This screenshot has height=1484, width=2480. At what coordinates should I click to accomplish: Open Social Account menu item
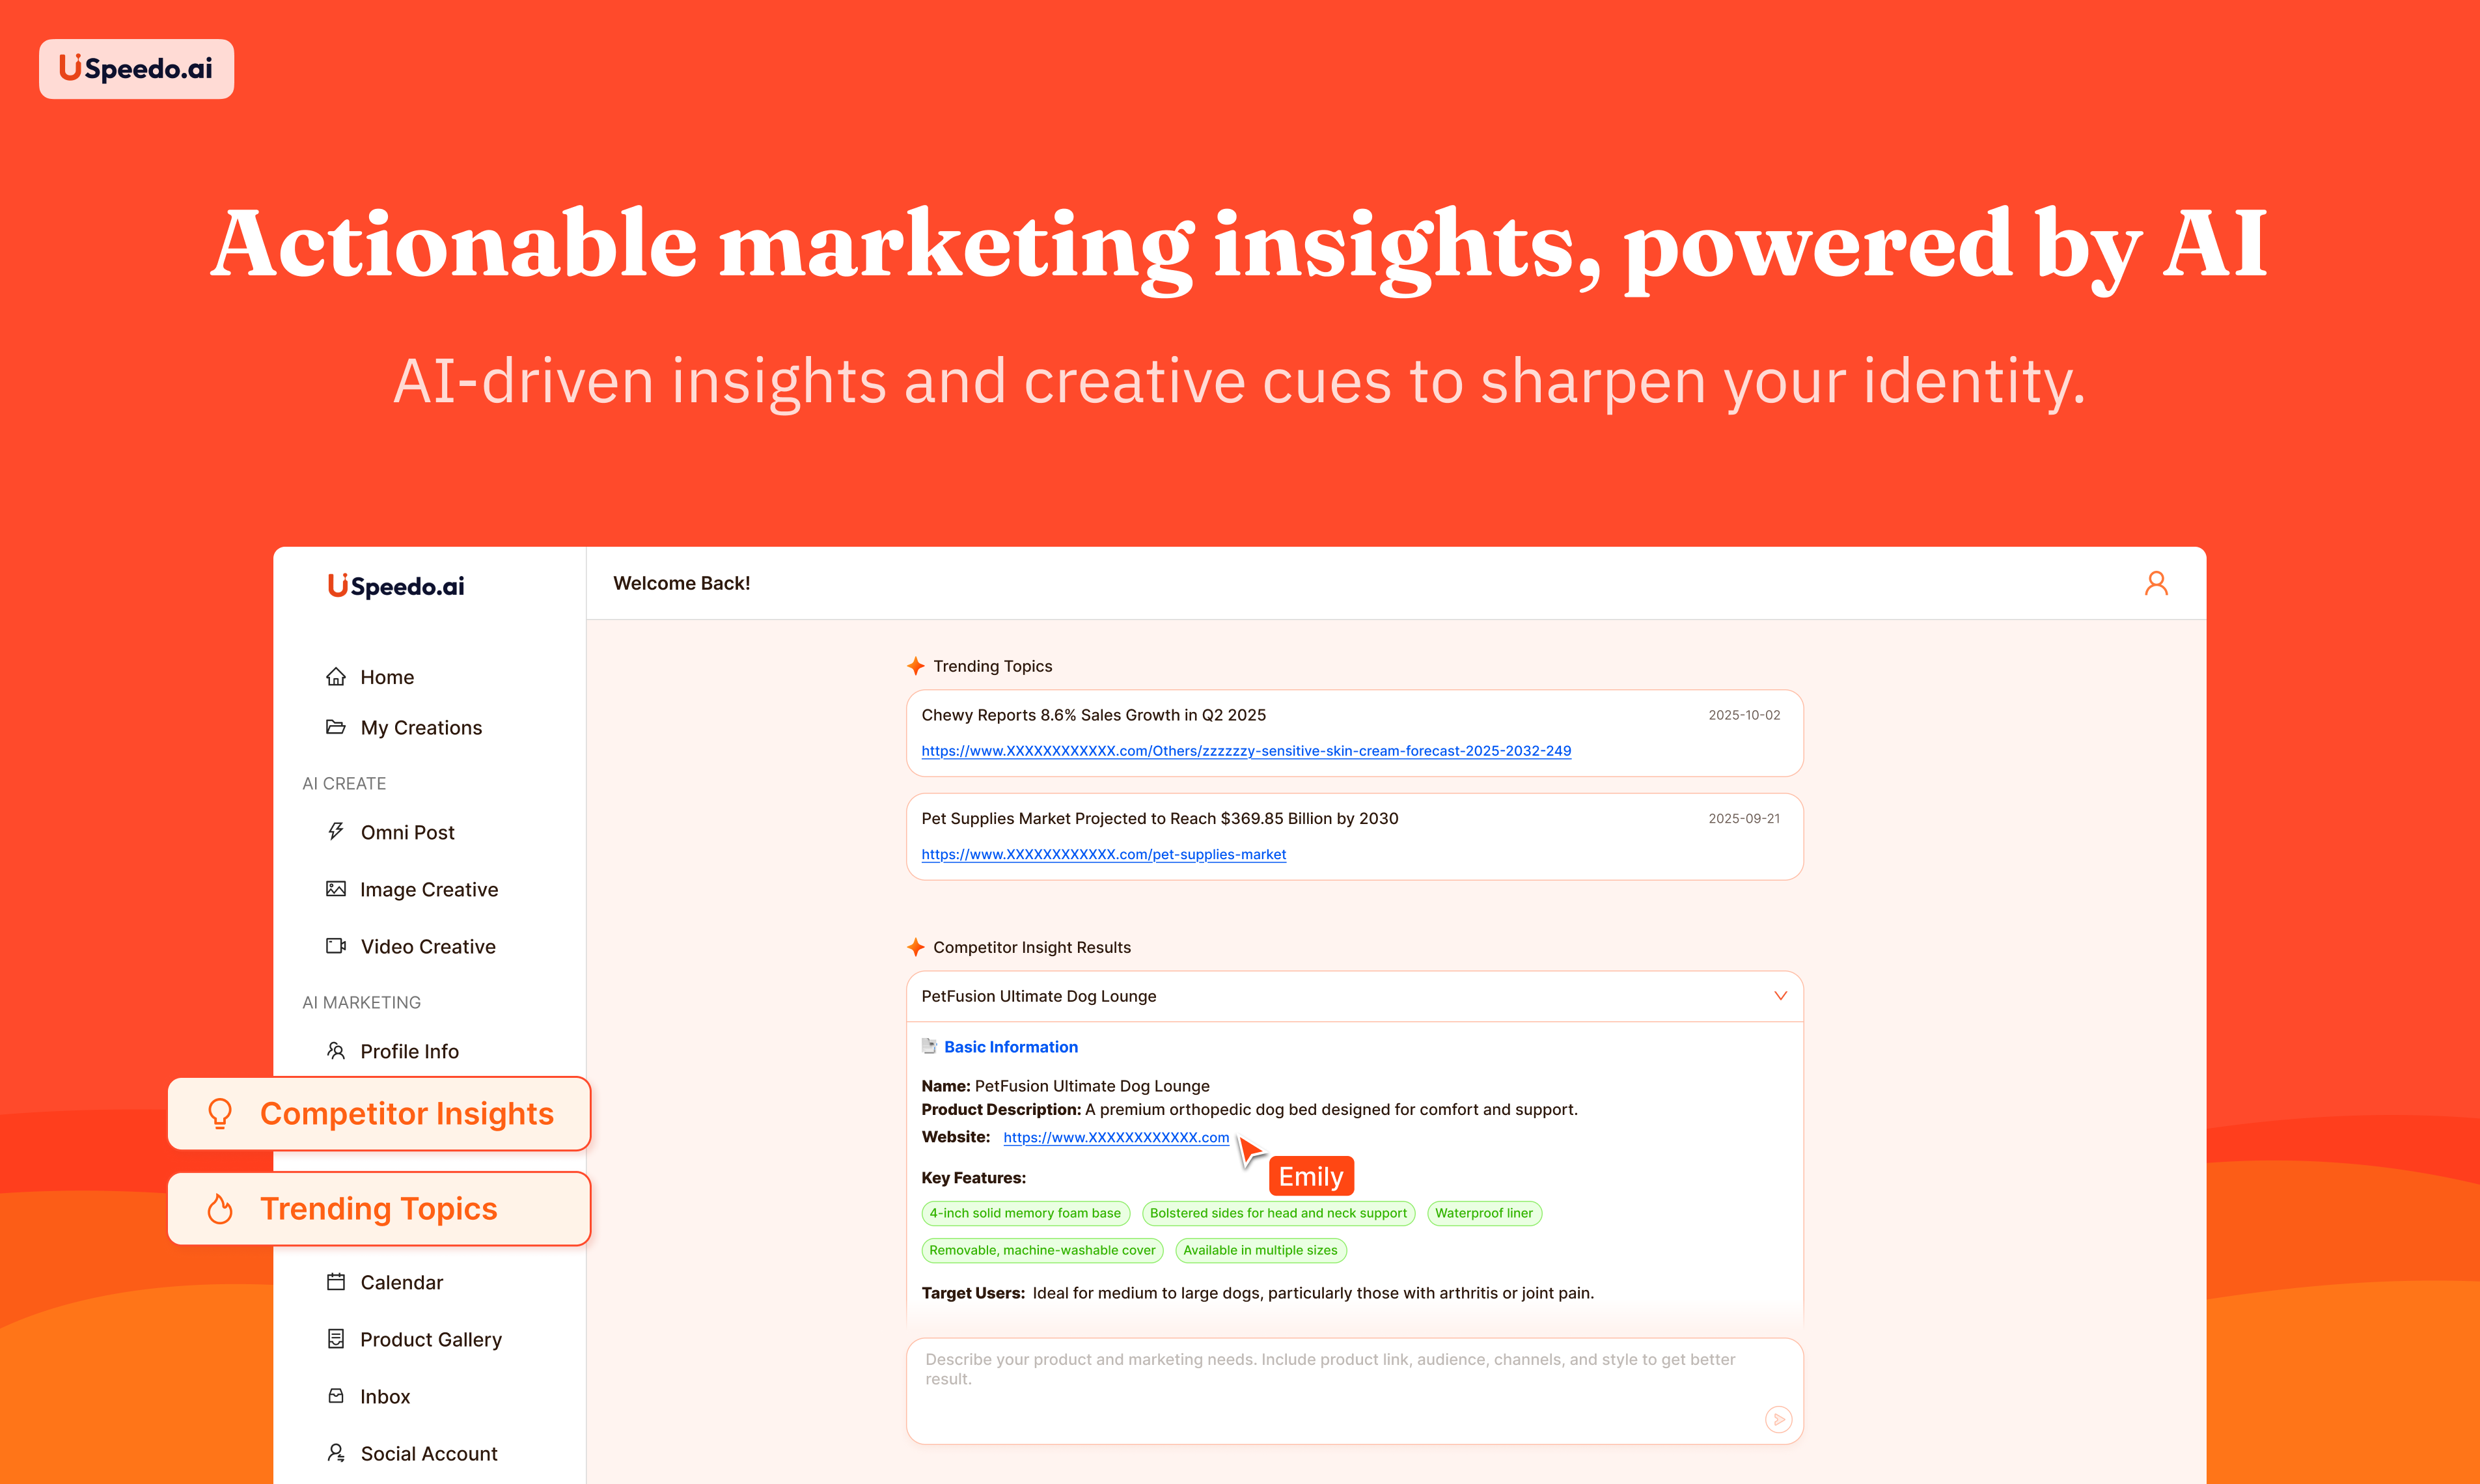tap(428, 1453)
